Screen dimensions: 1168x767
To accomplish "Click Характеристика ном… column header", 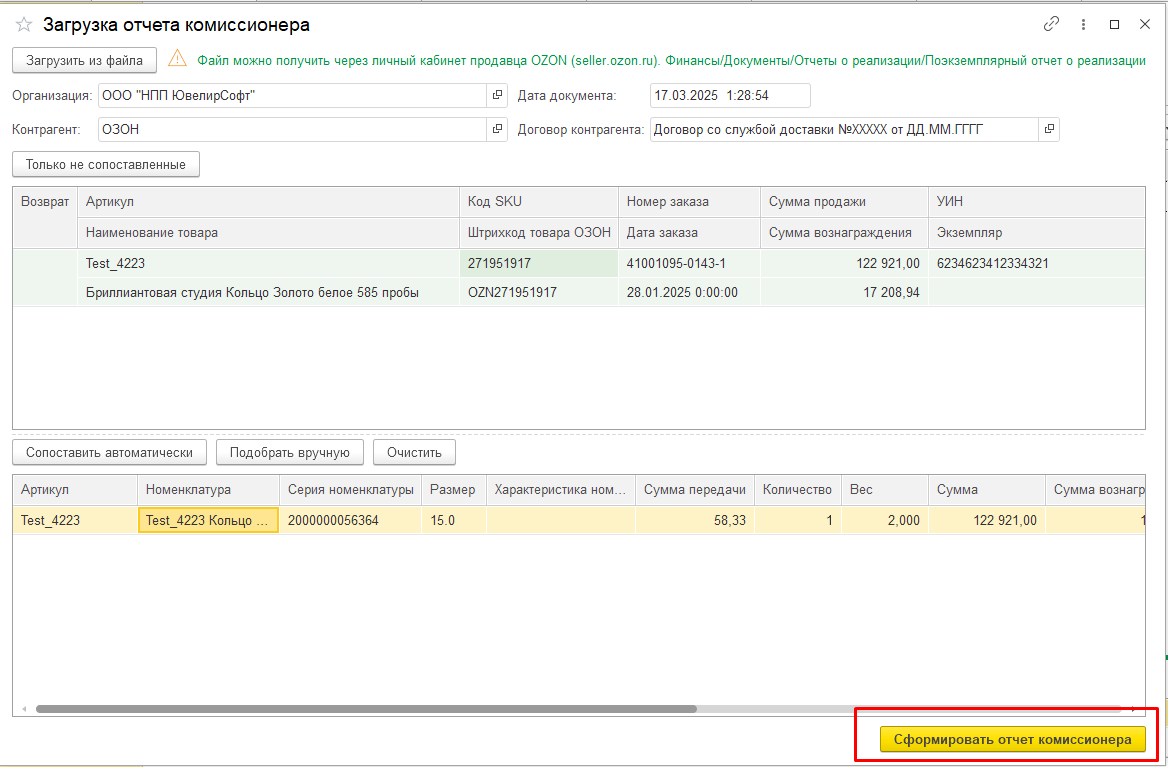I will 561,490.
